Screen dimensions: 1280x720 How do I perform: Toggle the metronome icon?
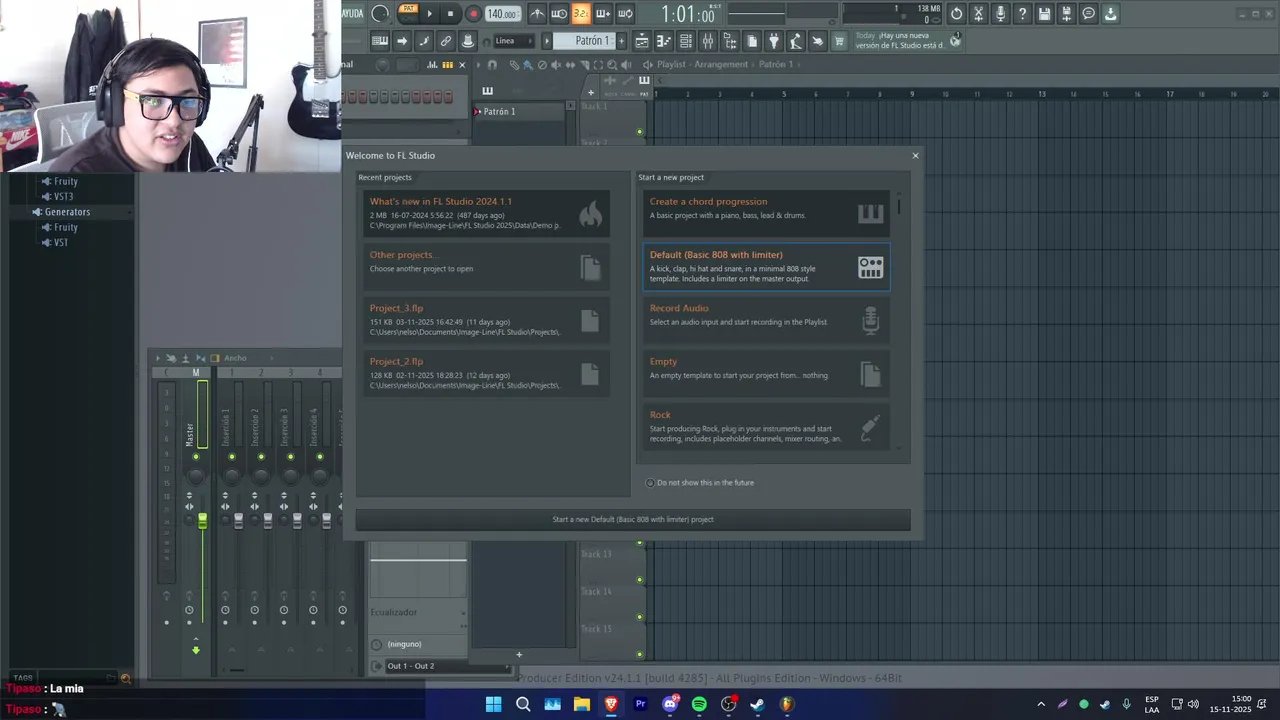click(x=537, y=14)
